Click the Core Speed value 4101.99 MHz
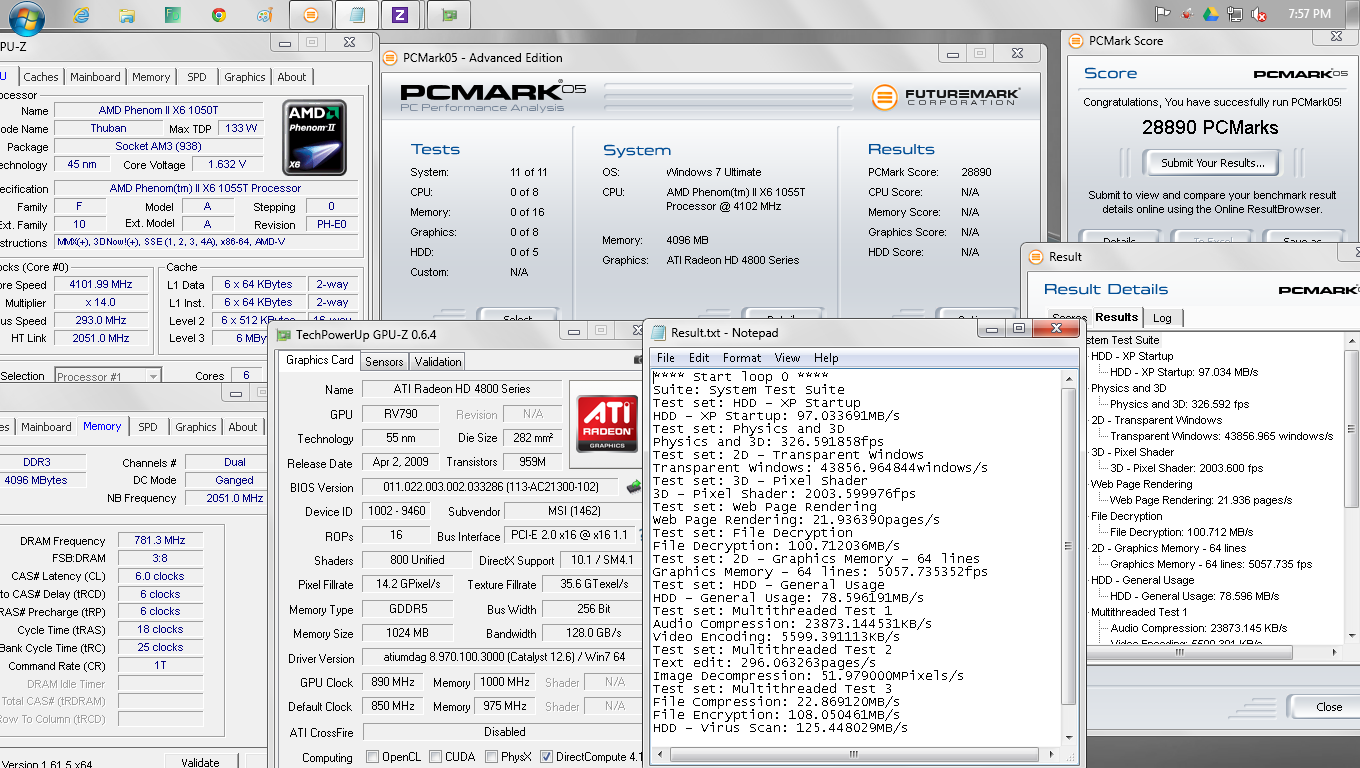1360x768 pixels. click(101, 284)
